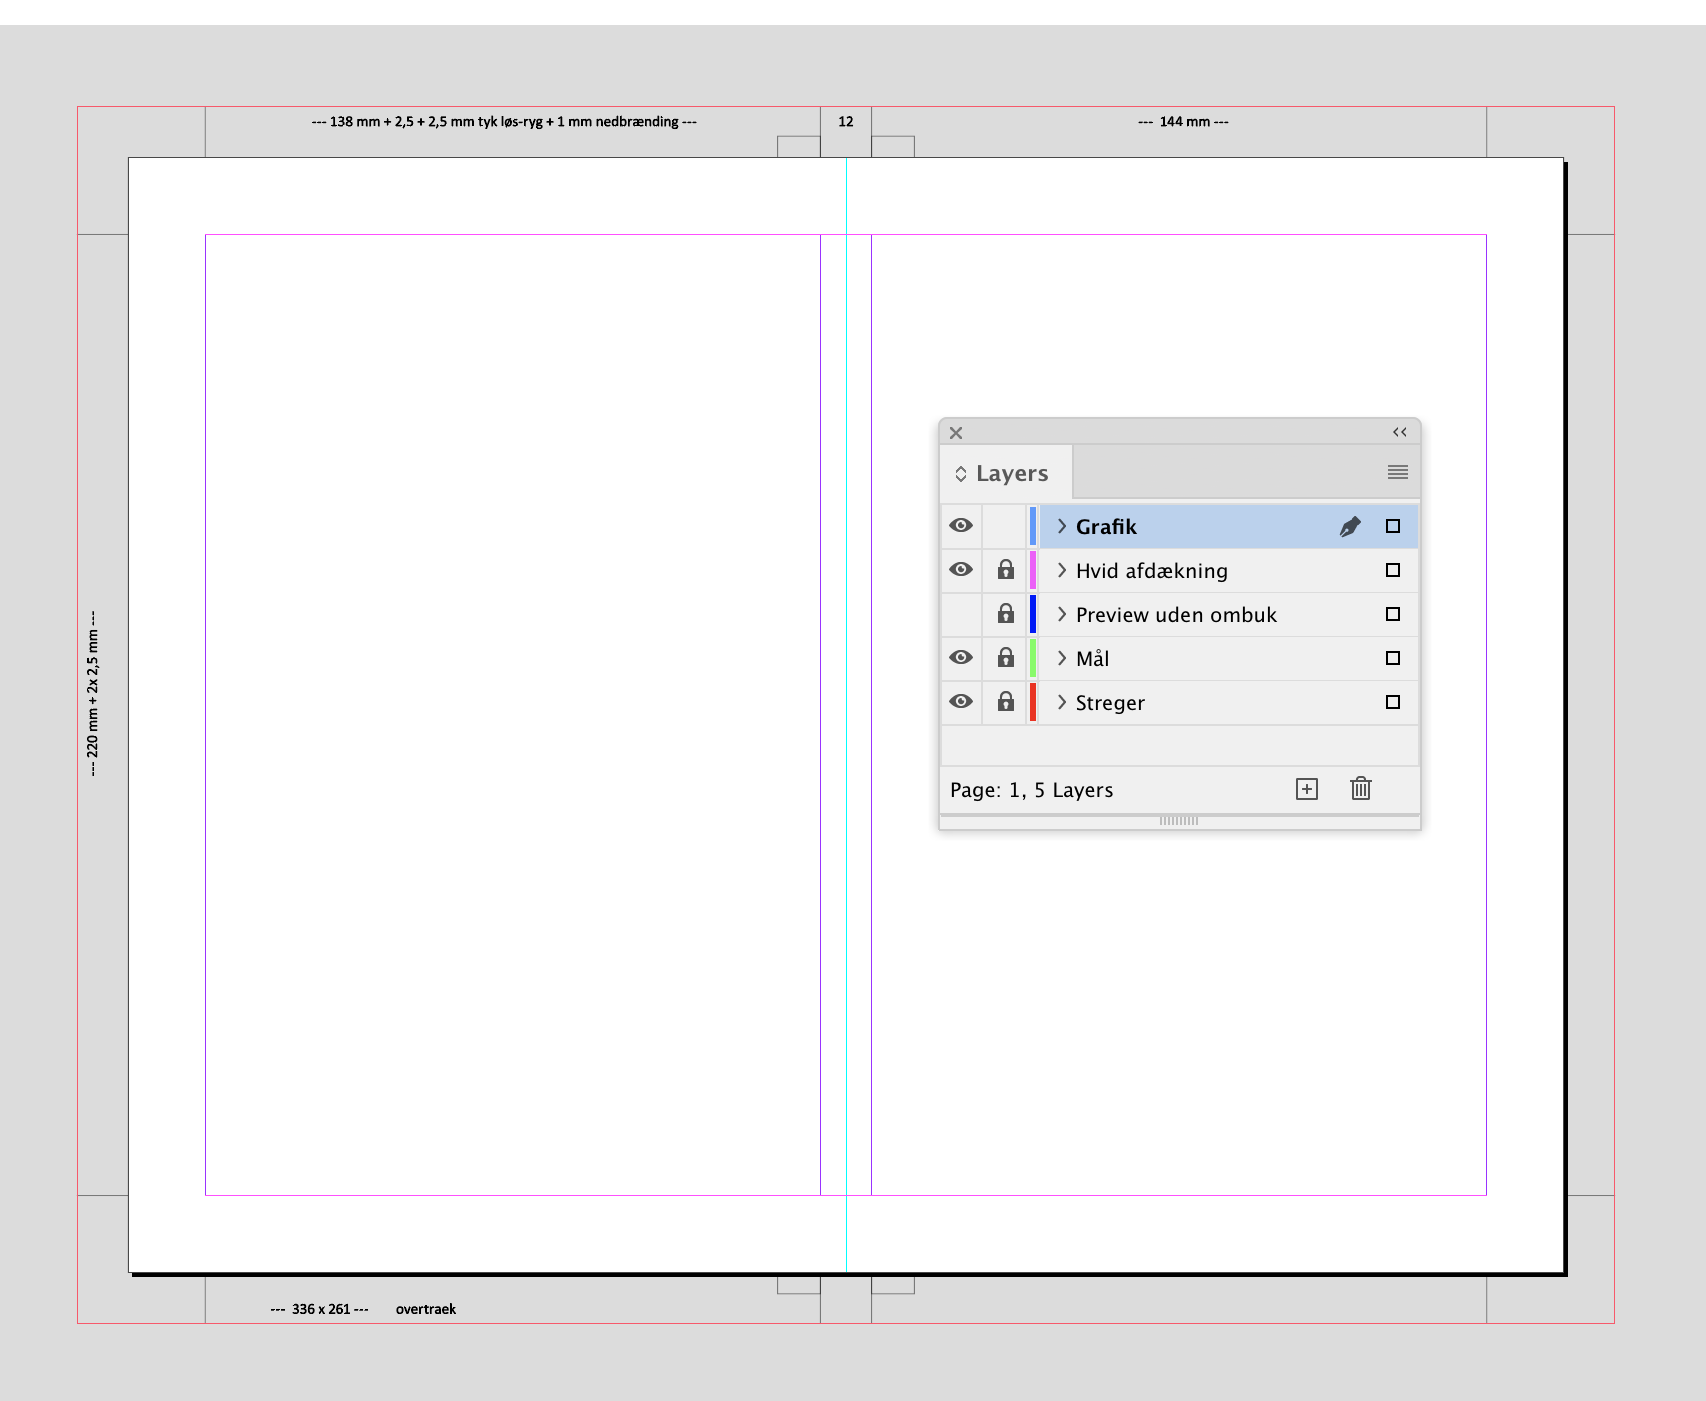
Task: Lock the Grafik layer
Action: tap(1006, 526)
